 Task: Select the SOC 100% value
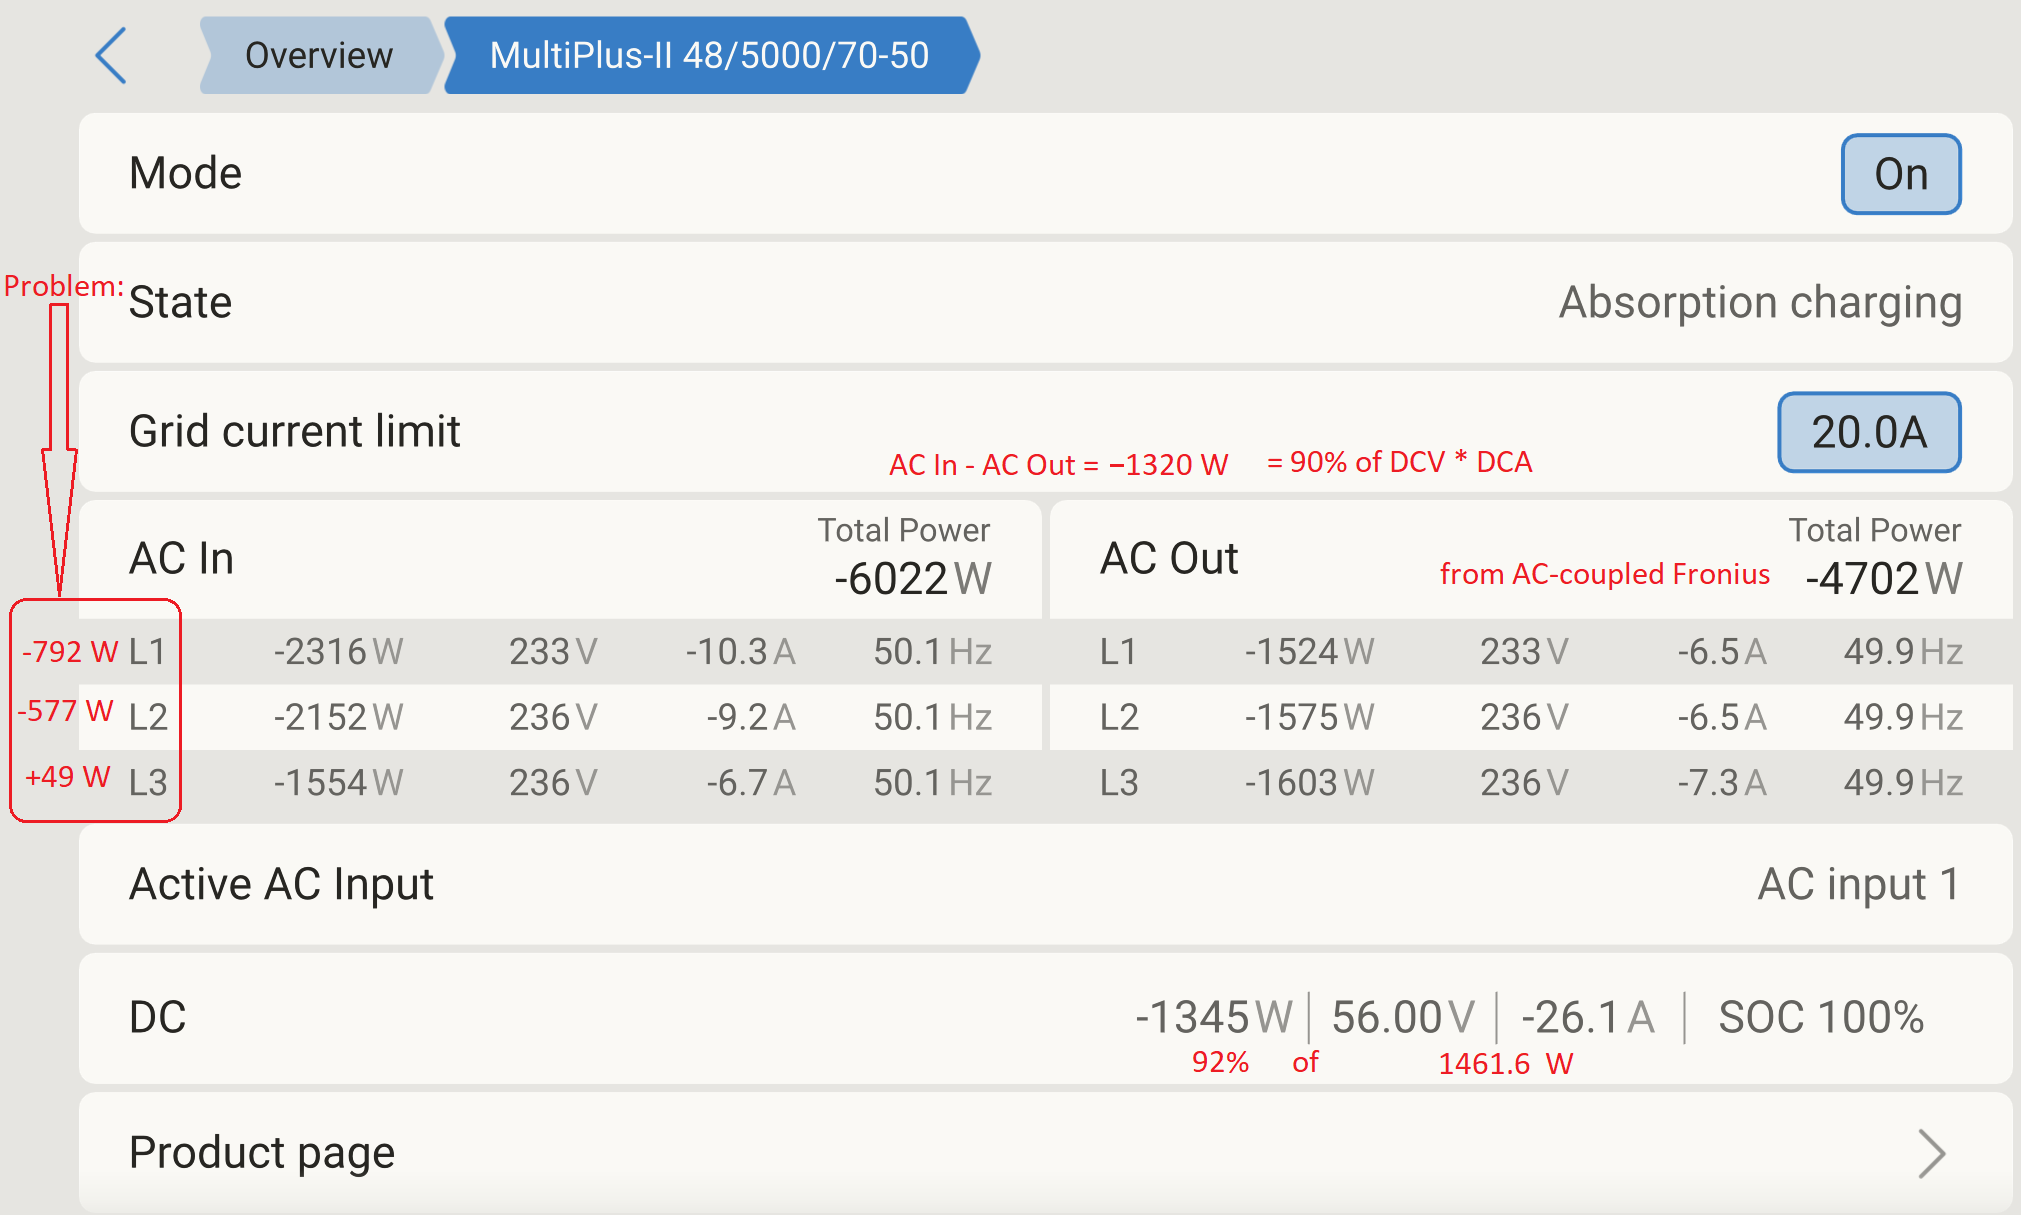tap(1821, 1018)
